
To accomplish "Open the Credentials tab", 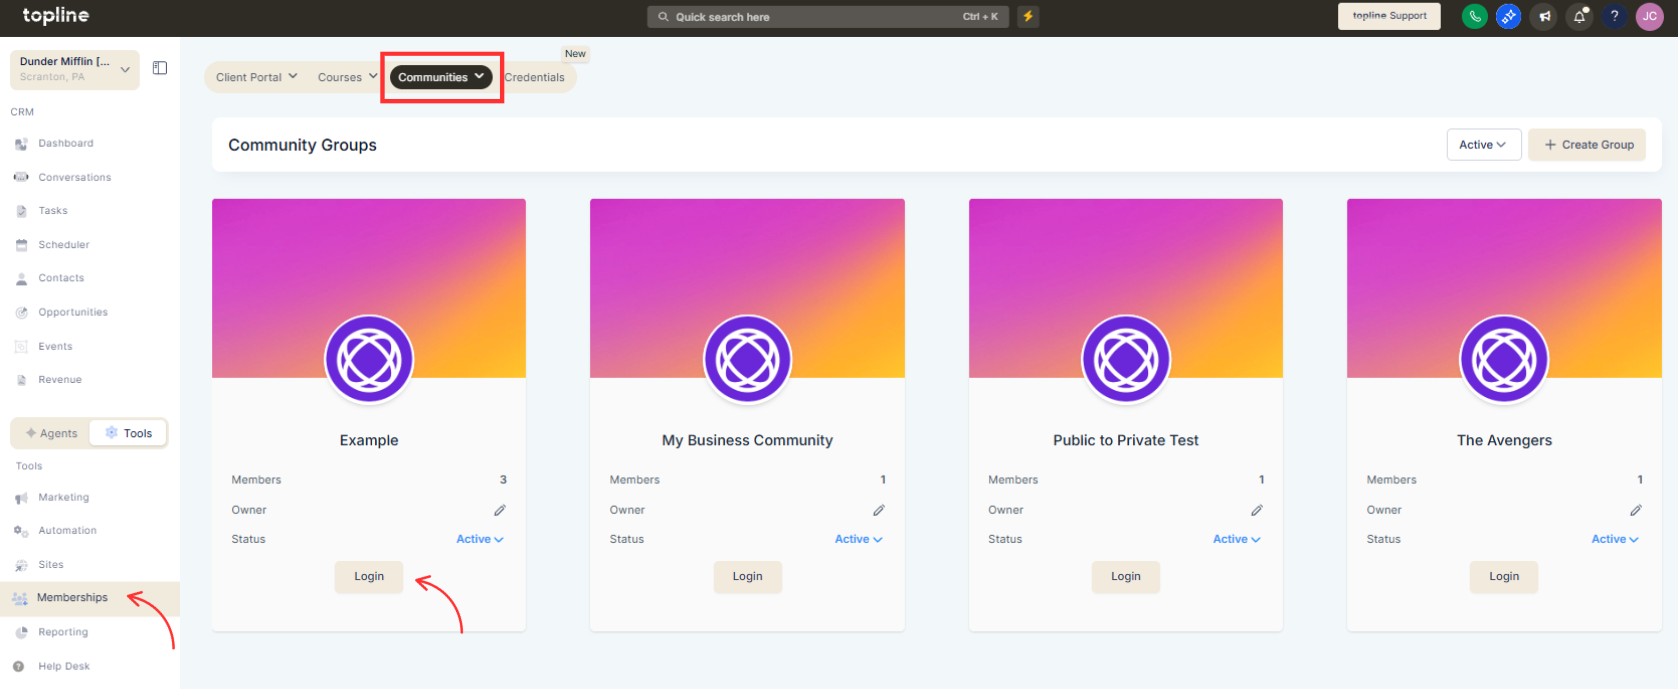I will [x=535, y=77].
